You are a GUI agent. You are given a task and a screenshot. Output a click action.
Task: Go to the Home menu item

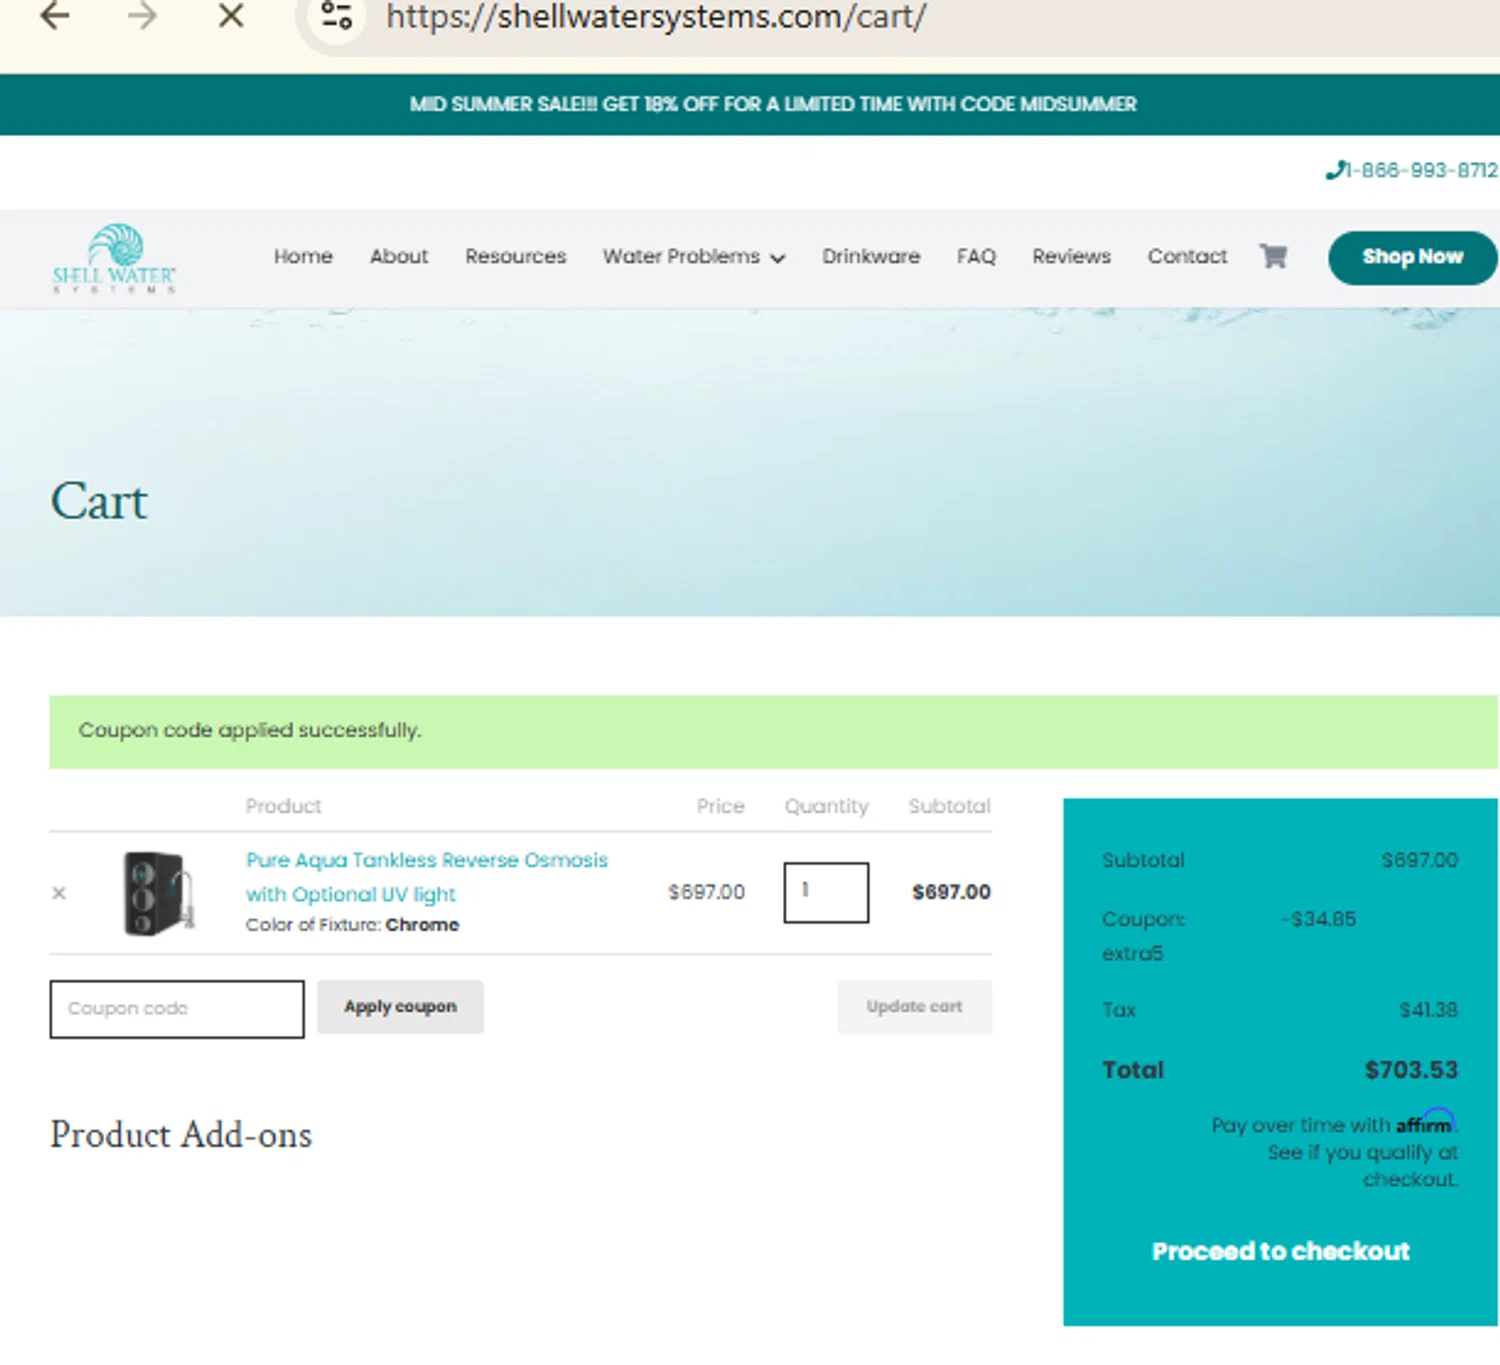tap(303, 256)
